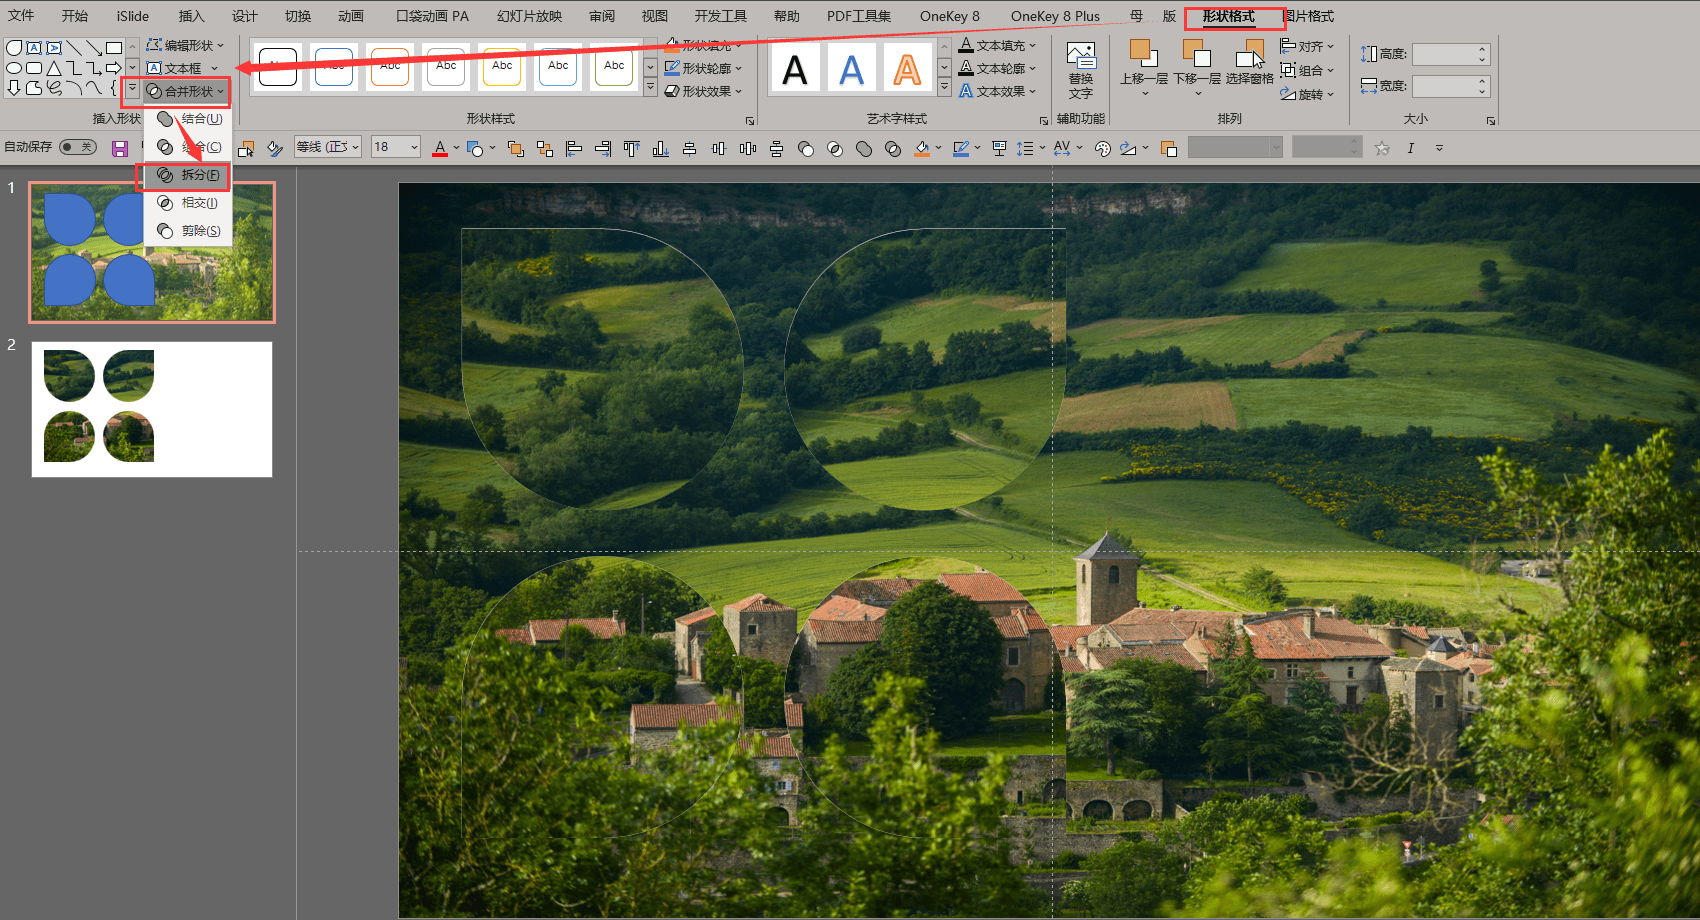Click the line spacing icon
Image resolution: width=1700 pixels, height=920 pixels.
(x=1025, y=149)
